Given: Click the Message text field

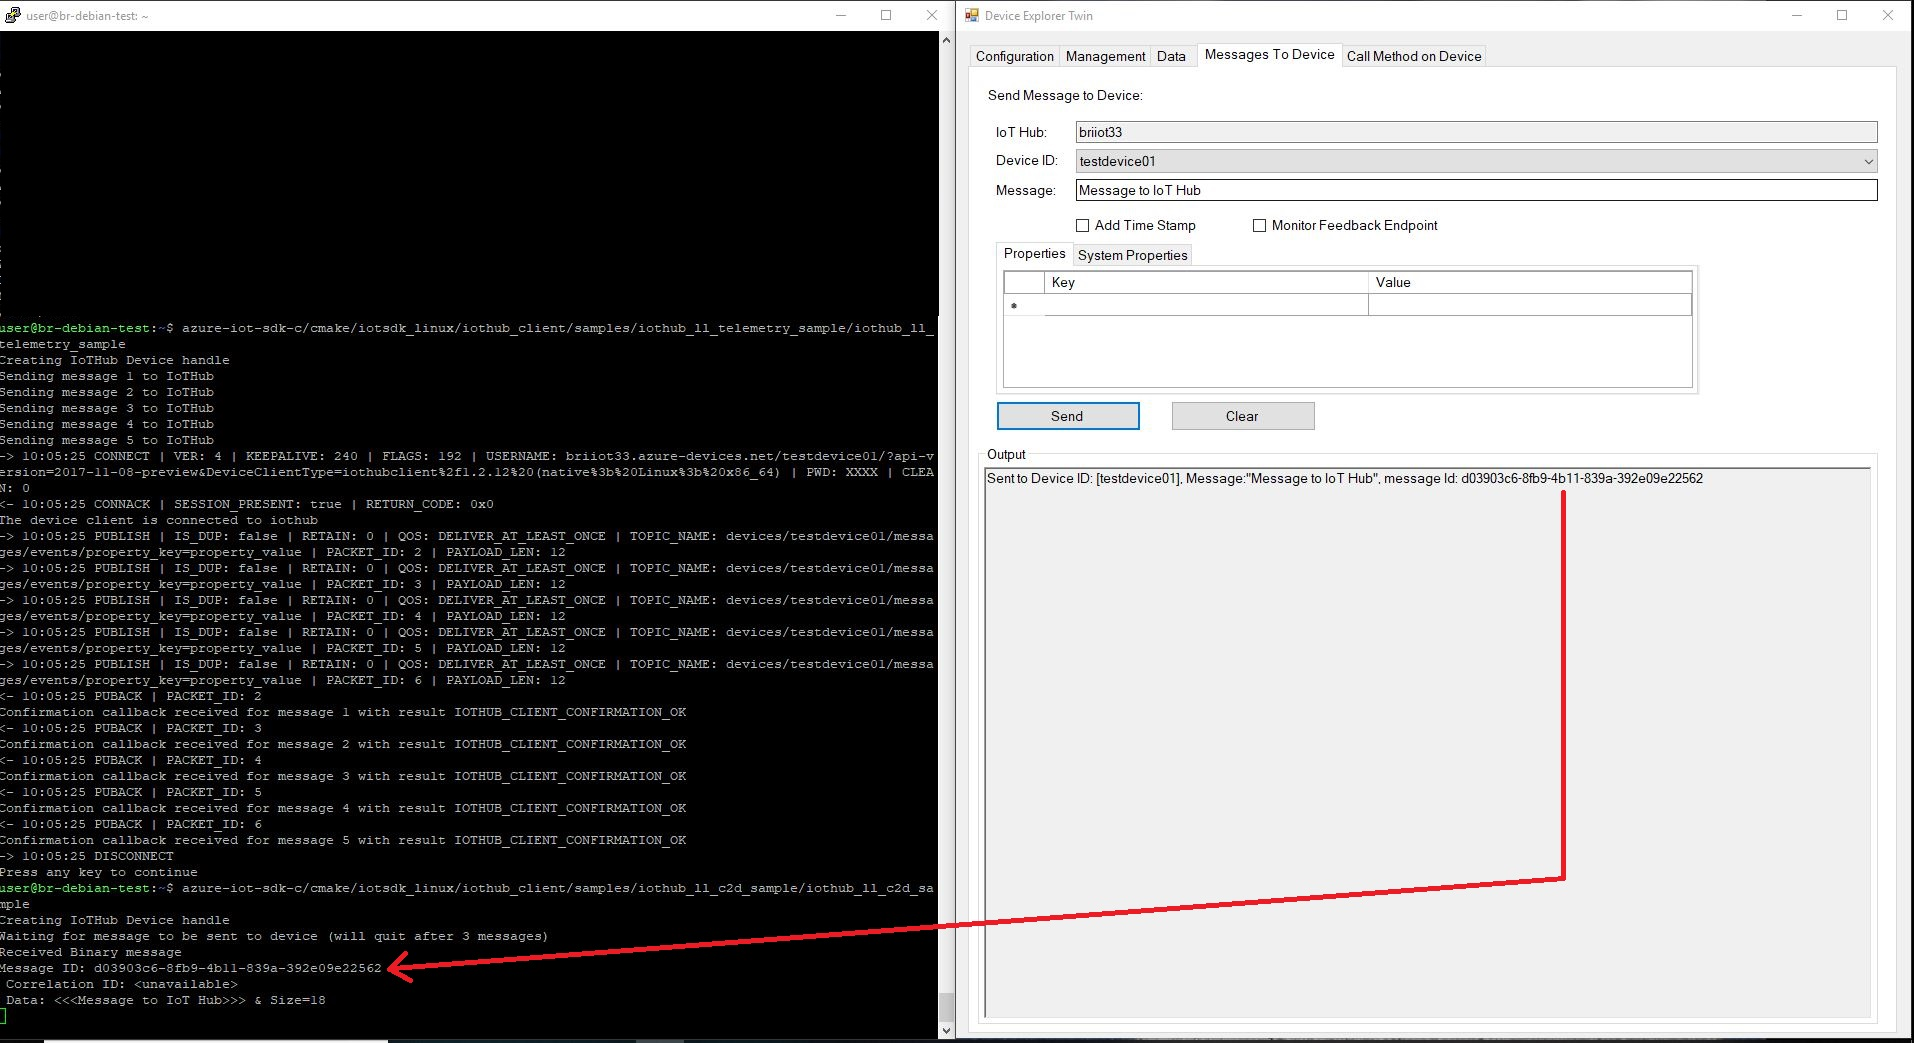Looking at the screenshot, I should pos(1476,190).
